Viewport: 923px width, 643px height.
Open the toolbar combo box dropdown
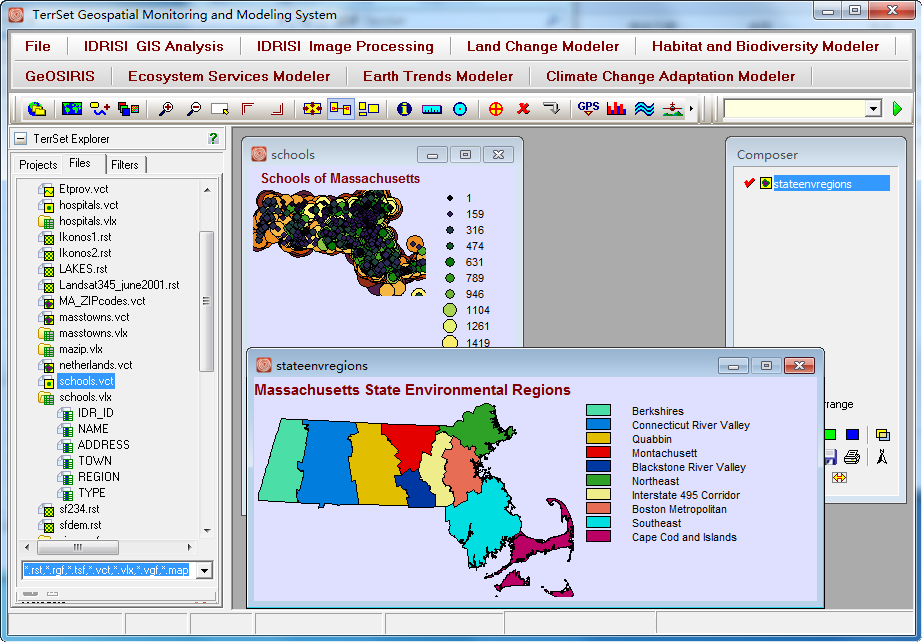(x=872, y=108)
